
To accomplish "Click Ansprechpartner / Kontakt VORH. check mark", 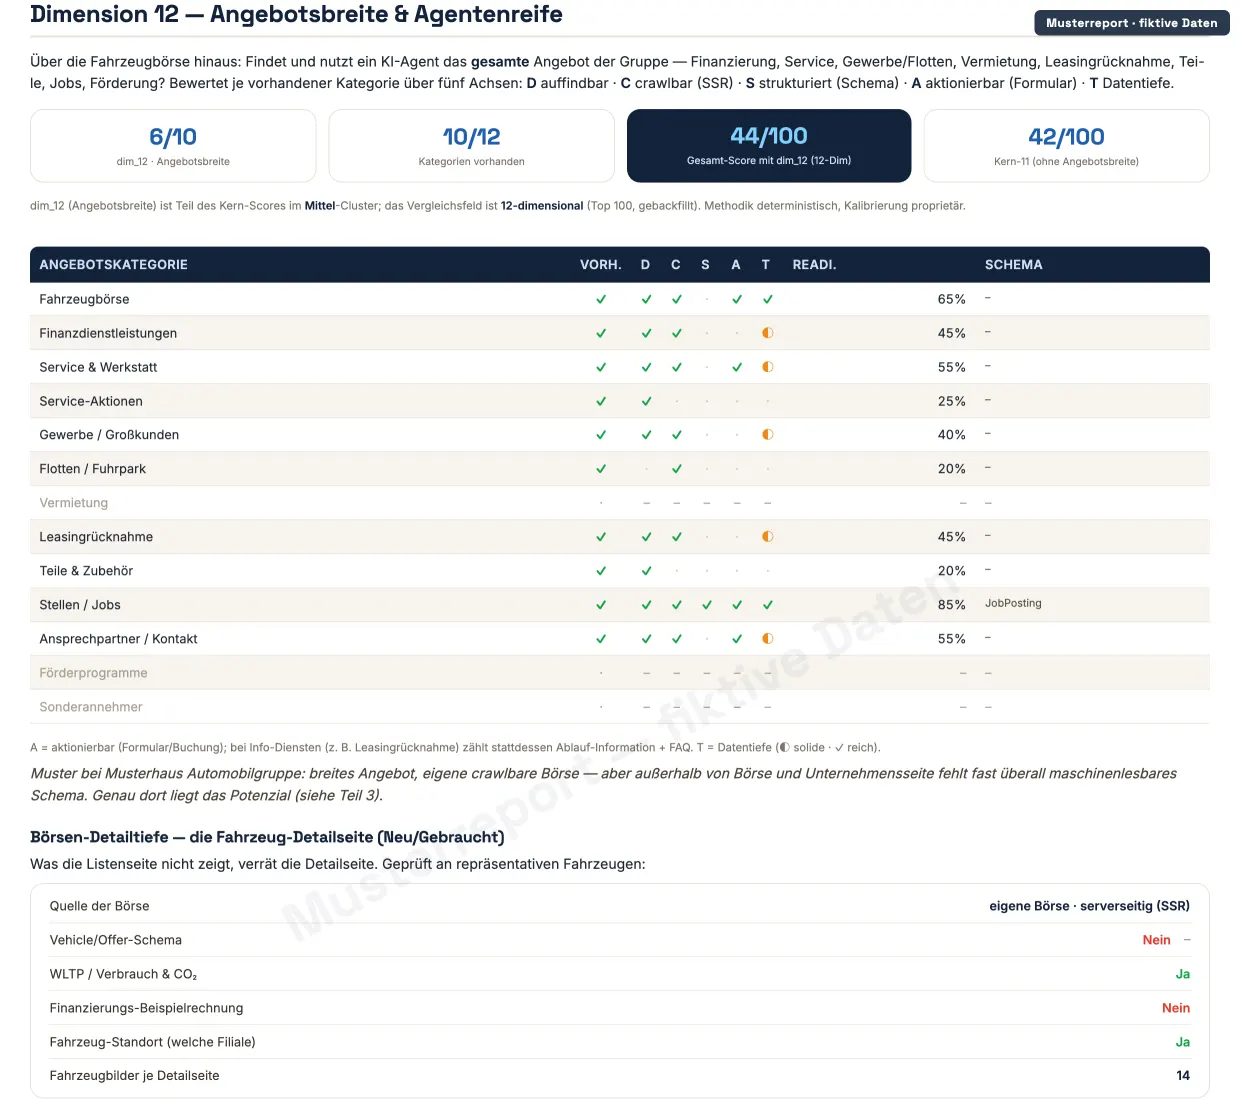I will pos(601,639).
